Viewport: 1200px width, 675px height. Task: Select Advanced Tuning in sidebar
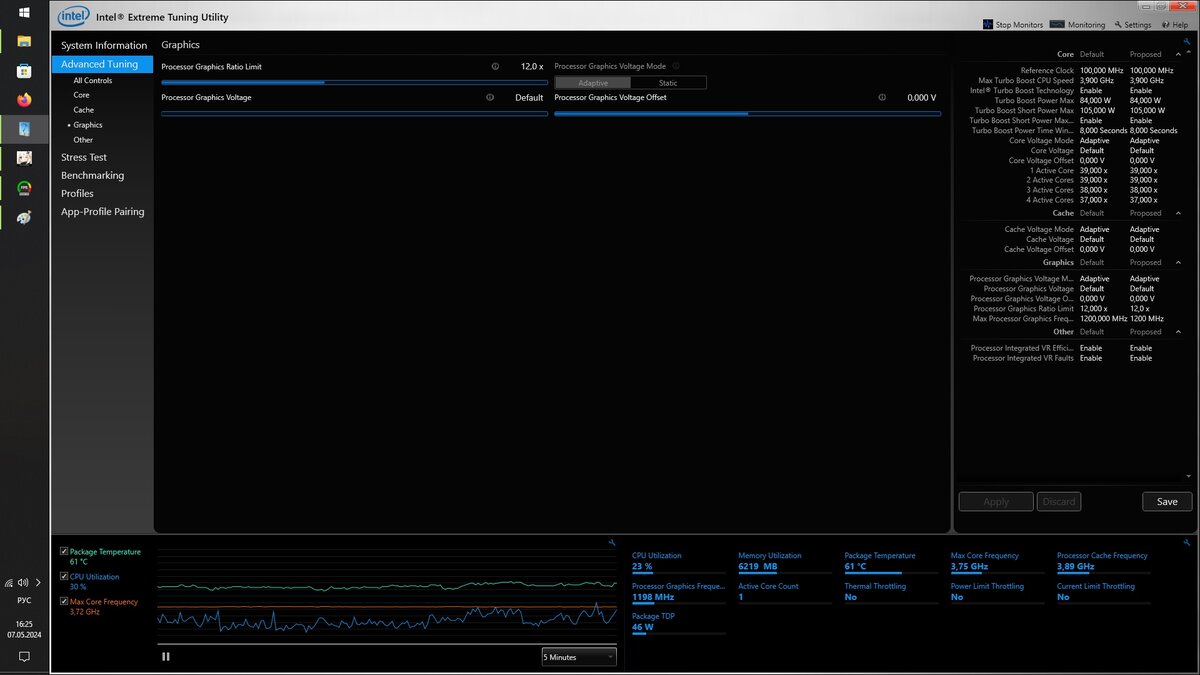[x=103, y=64]
